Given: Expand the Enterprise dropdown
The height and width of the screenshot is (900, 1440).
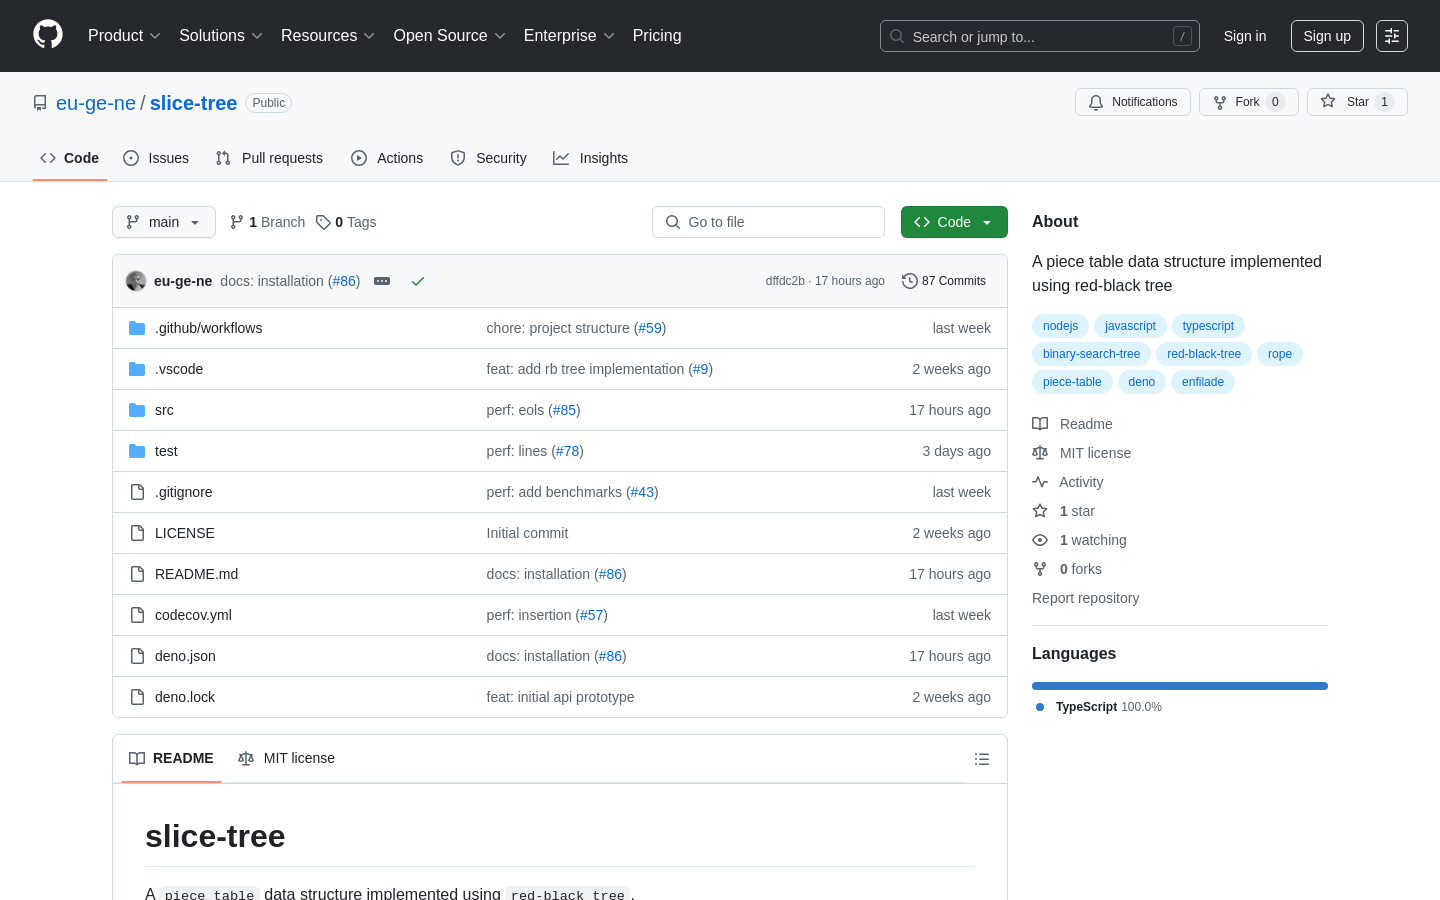Looking at the screenshot, I should point(569,36).
